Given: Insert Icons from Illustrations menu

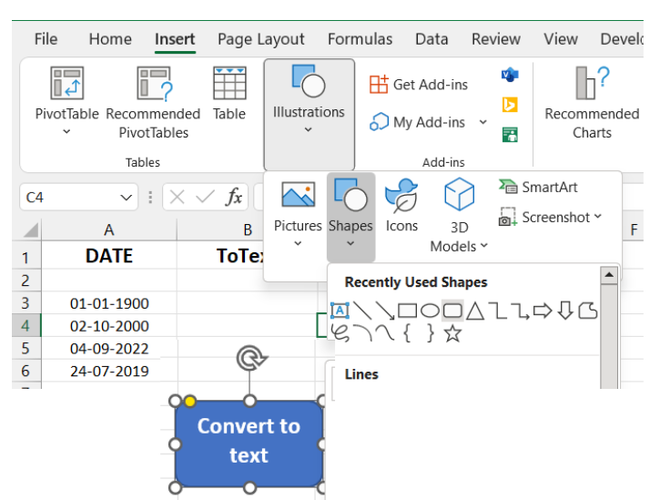Looking at the screenshot, I should (402, 205).
